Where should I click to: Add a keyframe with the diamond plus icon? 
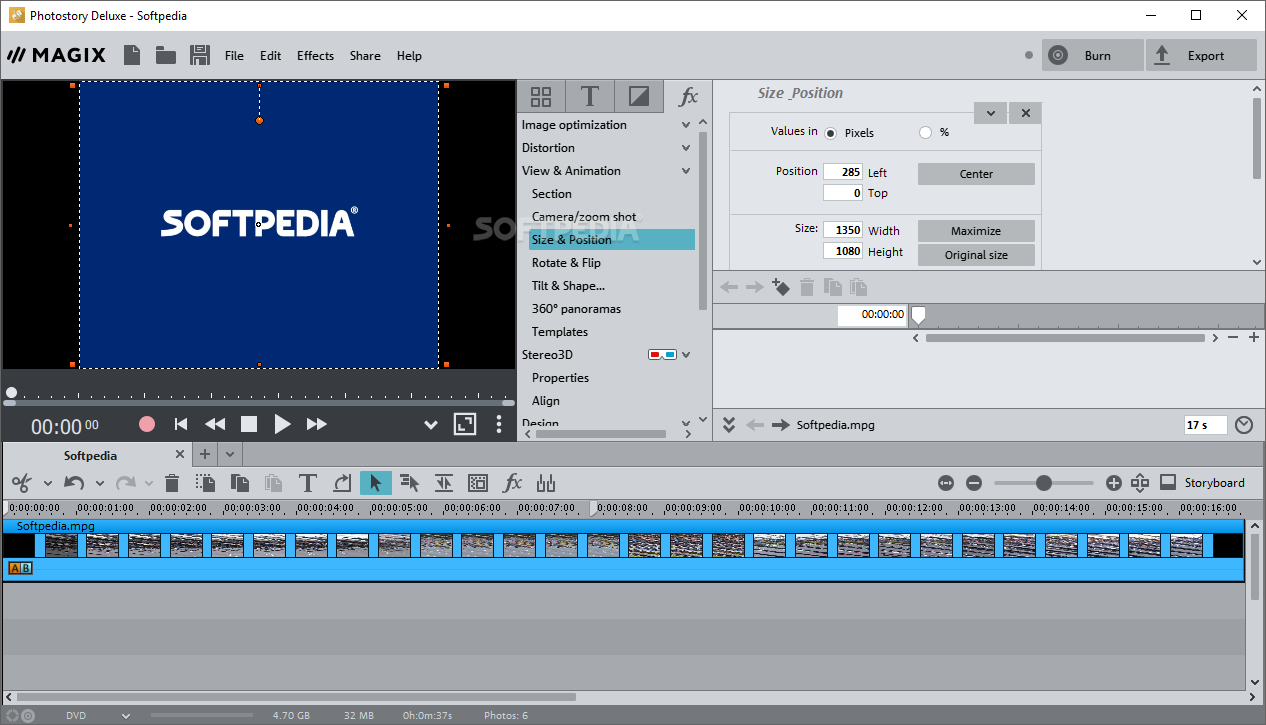pyautogui.click(x=781, y=287)
